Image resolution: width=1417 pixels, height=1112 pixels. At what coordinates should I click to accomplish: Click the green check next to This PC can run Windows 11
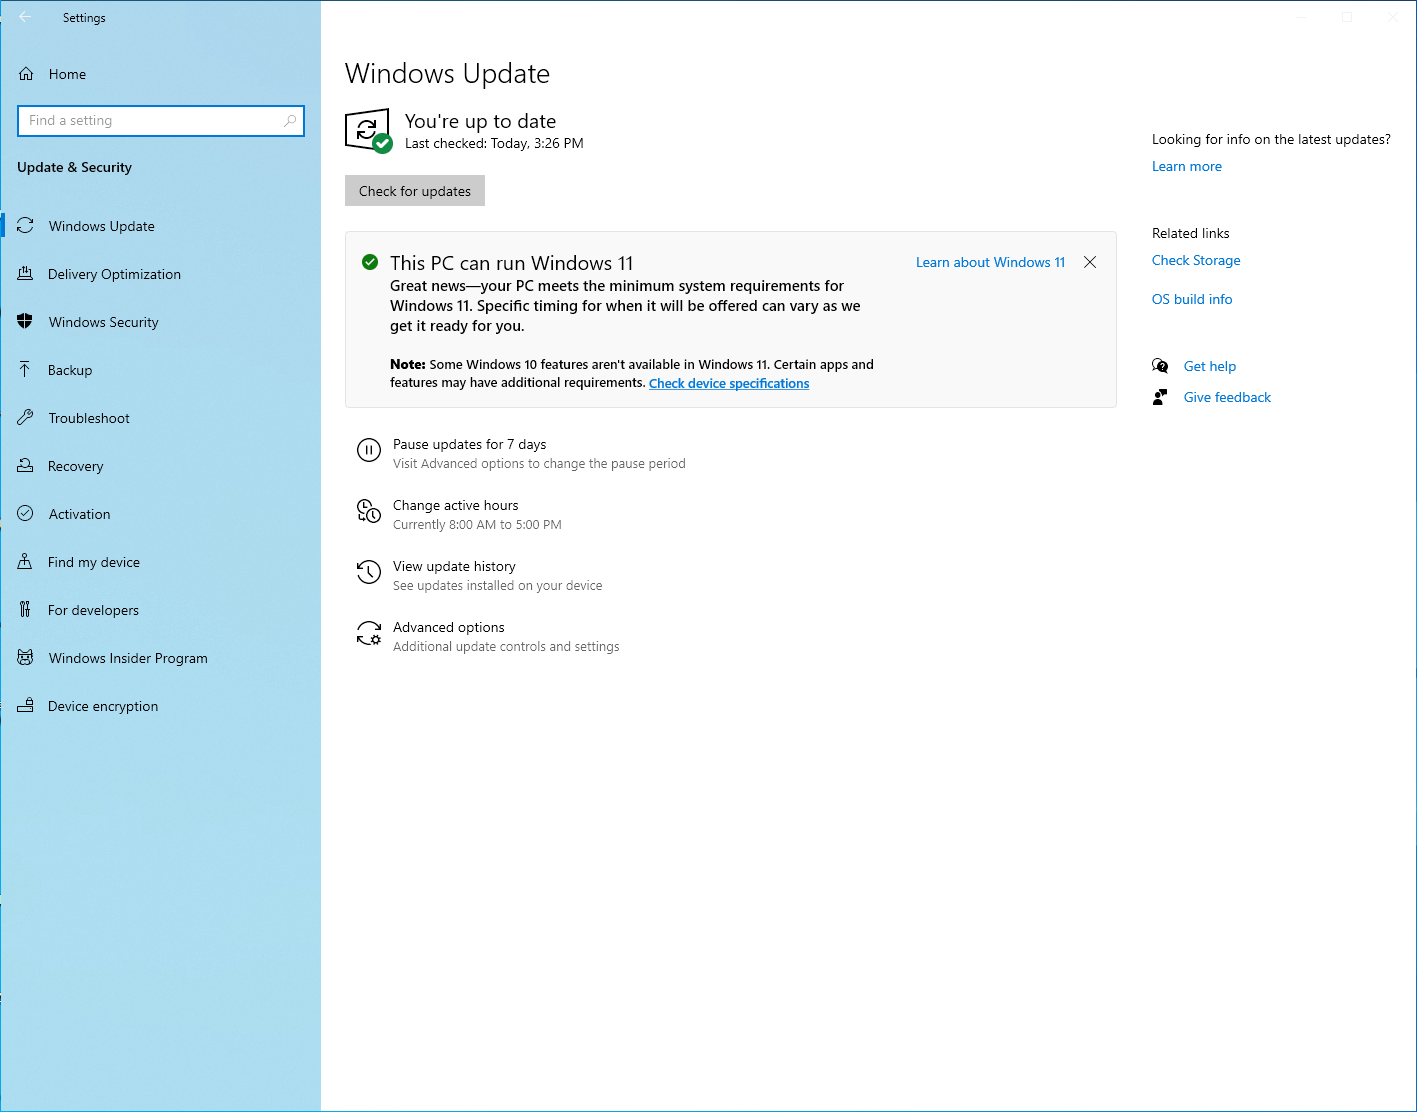coord(370,262)
